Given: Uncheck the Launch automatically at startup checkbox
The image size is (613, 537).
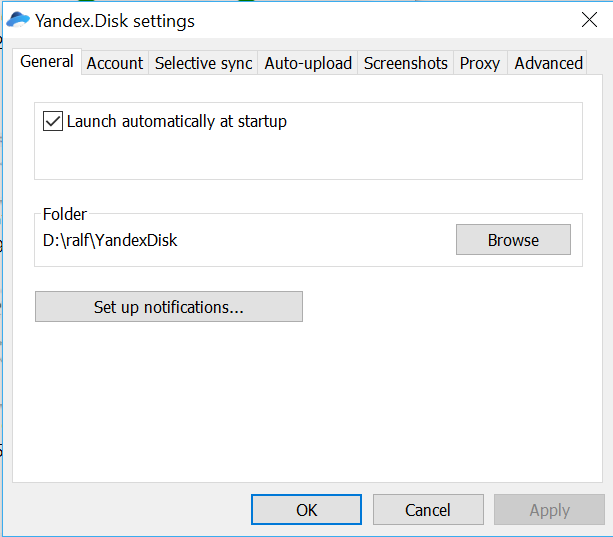Looking at the screenshot, I should tap(53, 121).
